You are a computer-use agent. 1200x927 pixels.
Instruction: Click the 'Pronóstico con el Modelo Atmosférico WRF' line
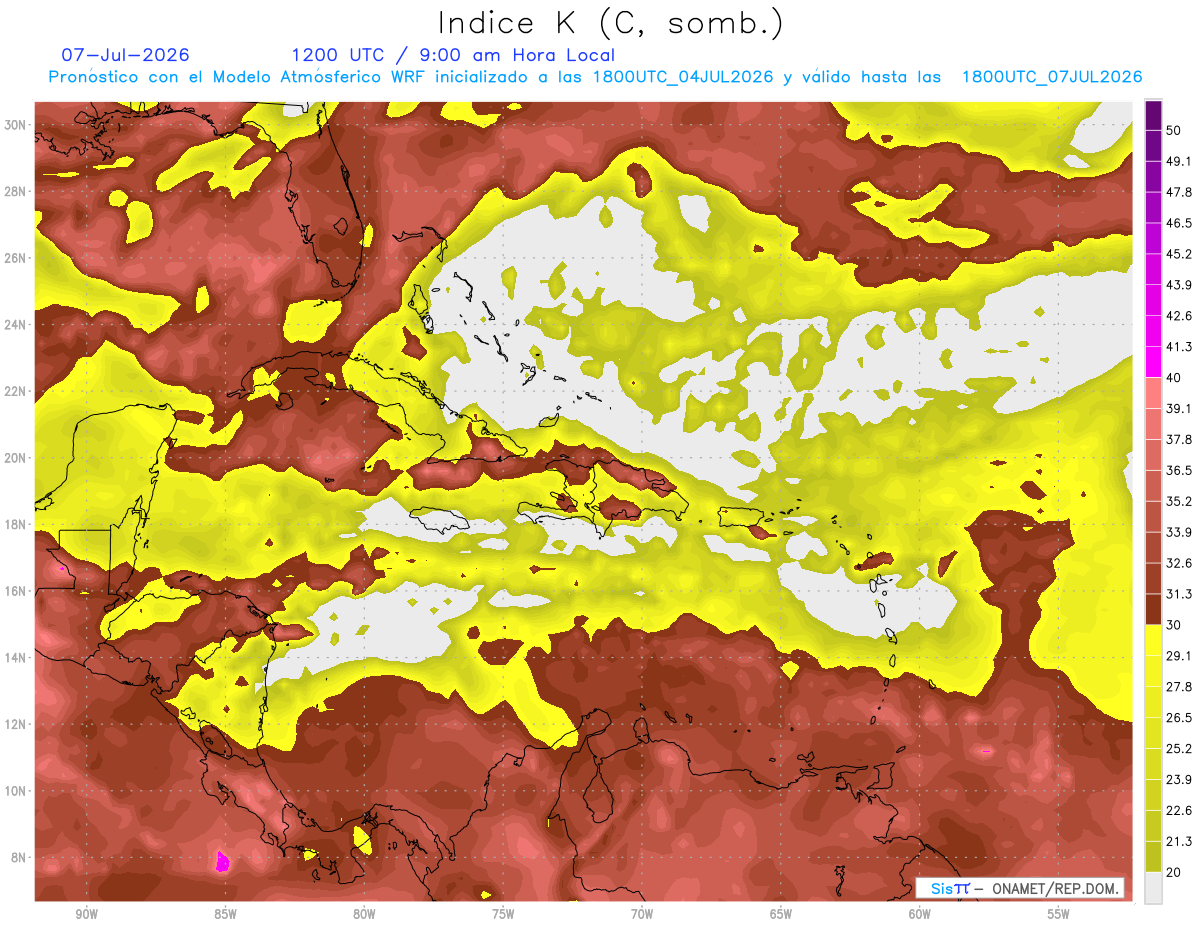[x=595, y=77]
